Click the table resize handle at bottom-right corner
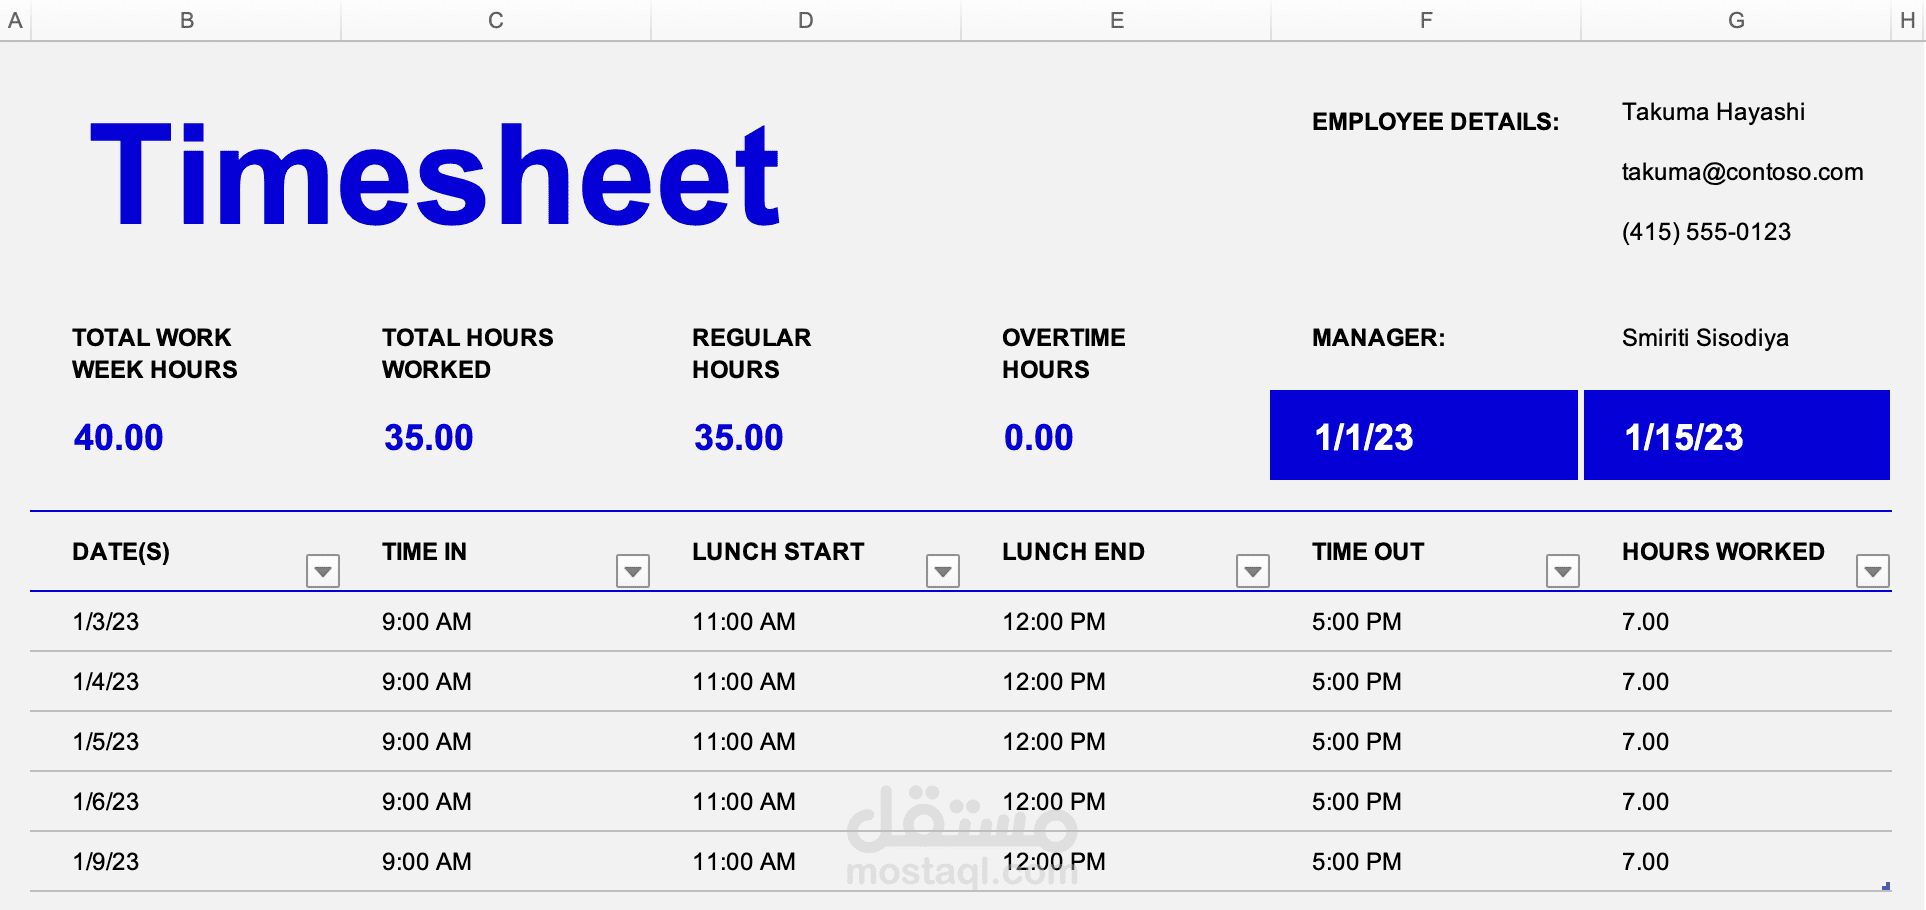Image resolution: width=1926 pixels, height=910 pixels. point(1886,886)
